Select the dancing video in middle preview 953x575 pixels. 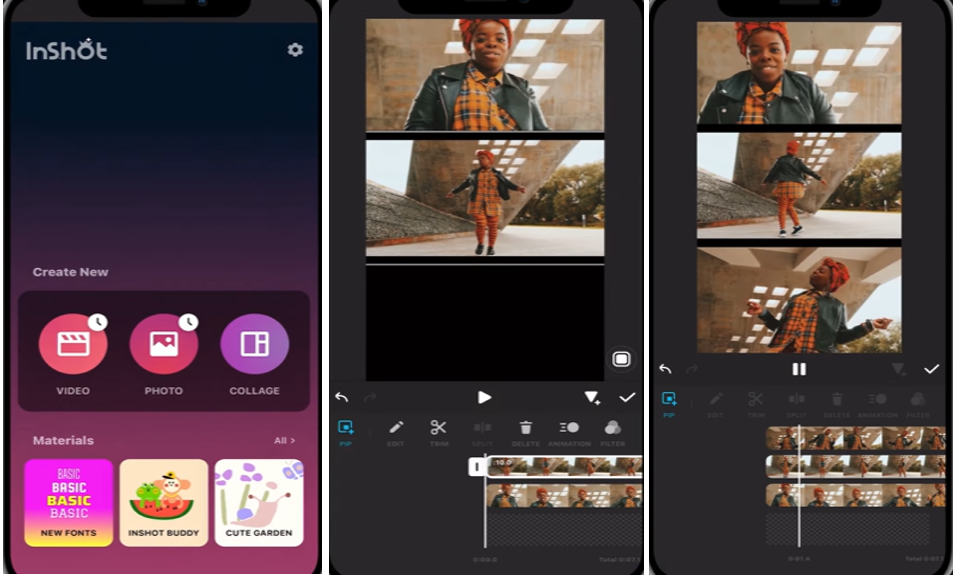pyautogui.click(x=484, y=198)
